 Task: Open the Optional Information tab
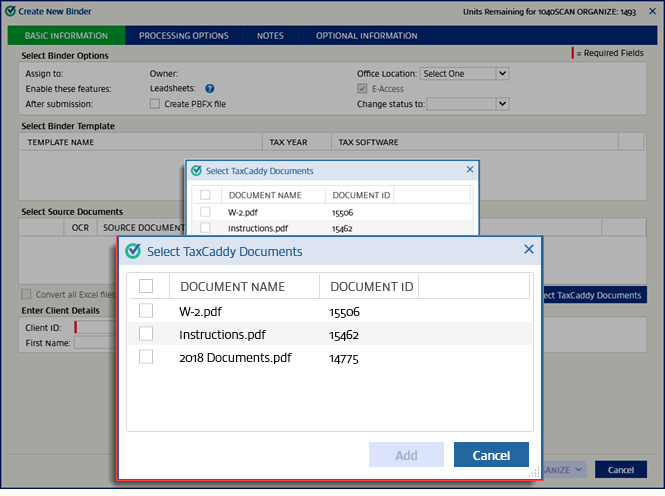coord(366,36)
